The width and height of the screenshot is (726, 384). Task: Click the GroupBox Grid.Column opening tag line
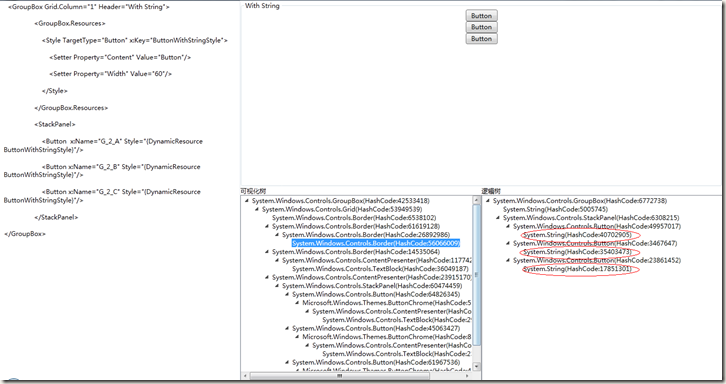click(89, 7)
